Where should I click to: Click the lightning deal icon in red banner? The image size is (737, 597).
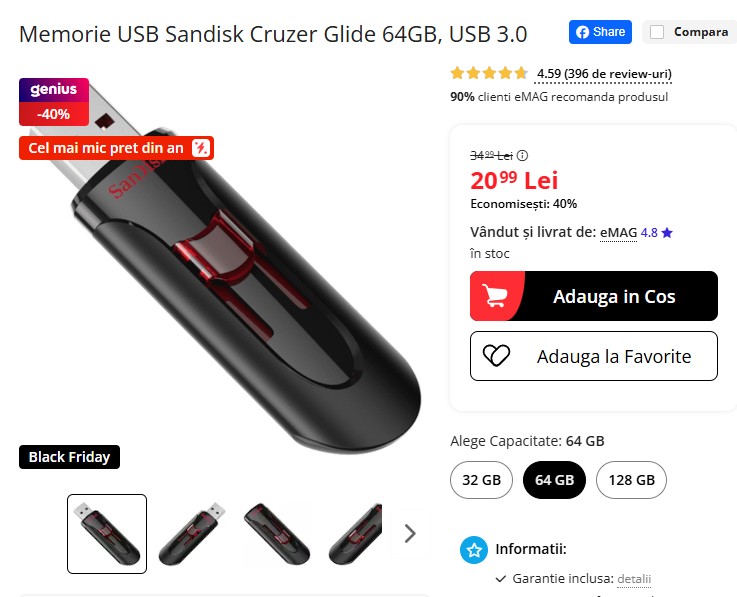[x=201, y=148]
